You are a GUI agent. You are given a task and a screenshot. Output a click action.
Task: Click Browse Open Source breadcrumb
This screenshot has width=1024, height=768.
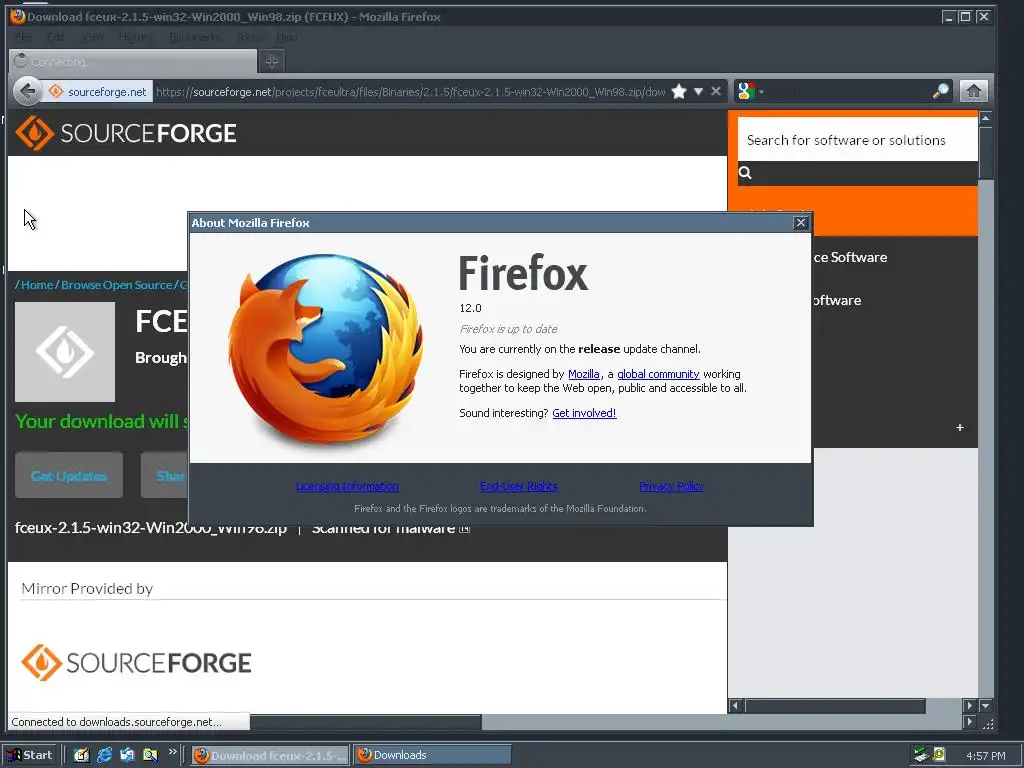(x=116, y=285)
